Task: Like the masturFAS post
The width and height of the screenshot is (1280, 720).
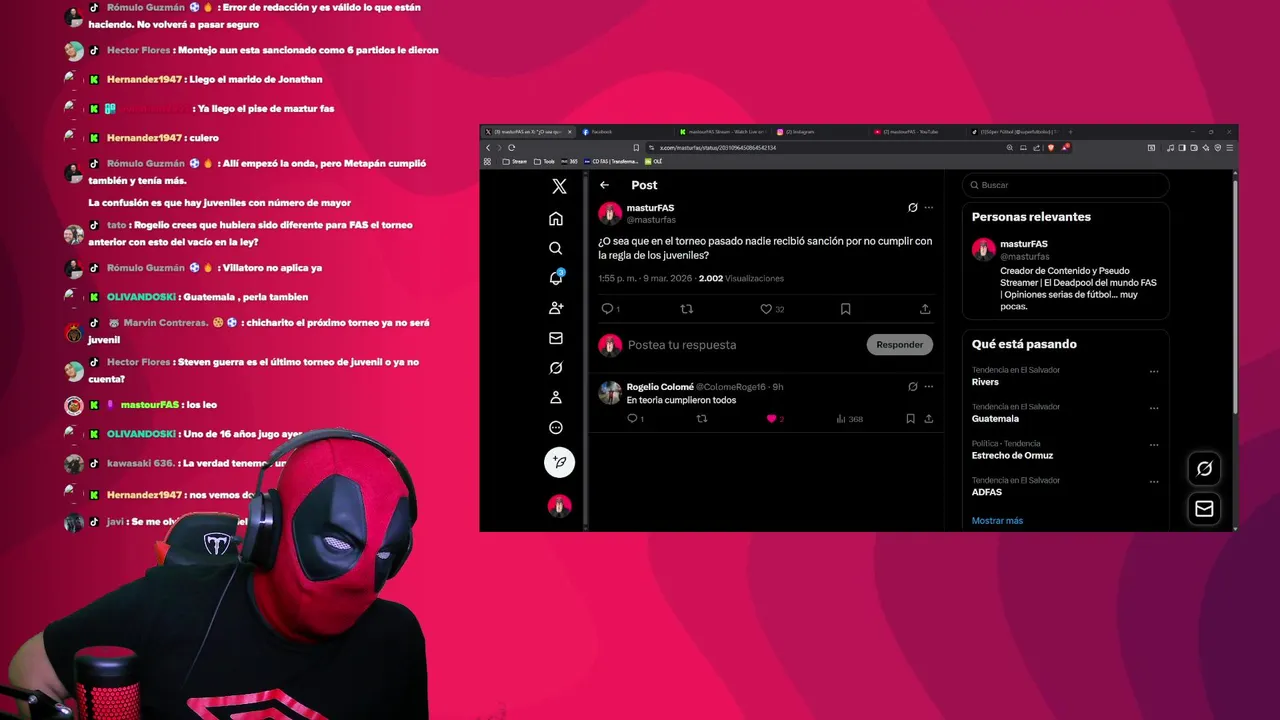Action: [x=766, y=309]
